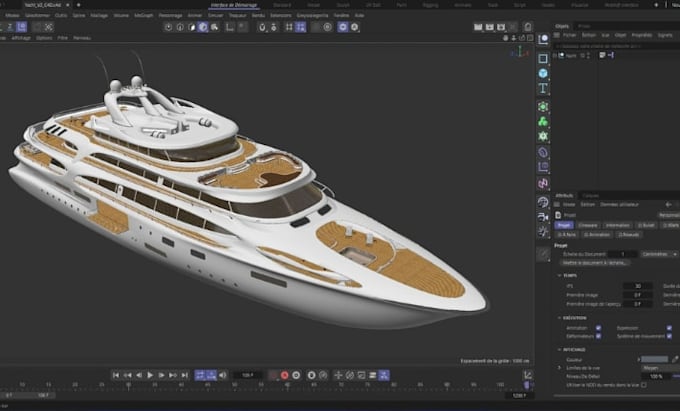Click the eyedropper icon next to Couleur
This screenshot has width=680, height=411.
click(x=675, y=359)
